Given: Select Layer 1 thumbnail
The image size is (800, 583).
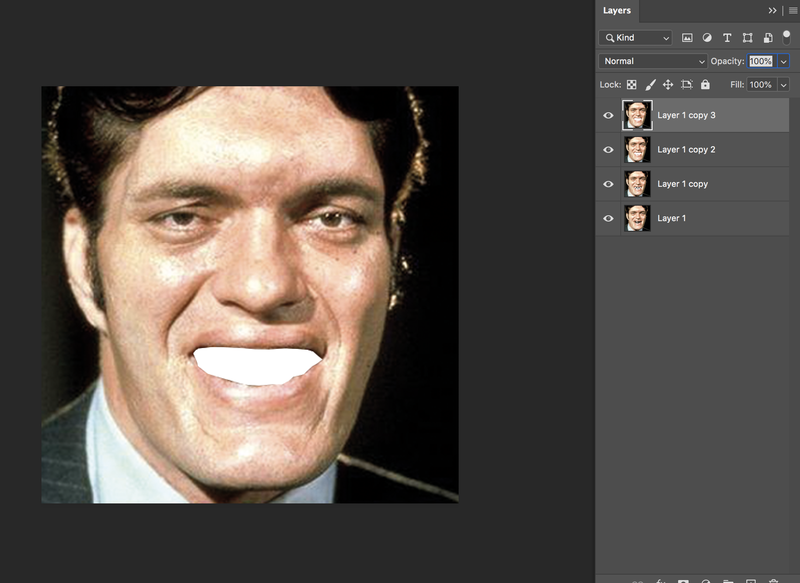Looking at the screenshot, I should tap(637, 218).
